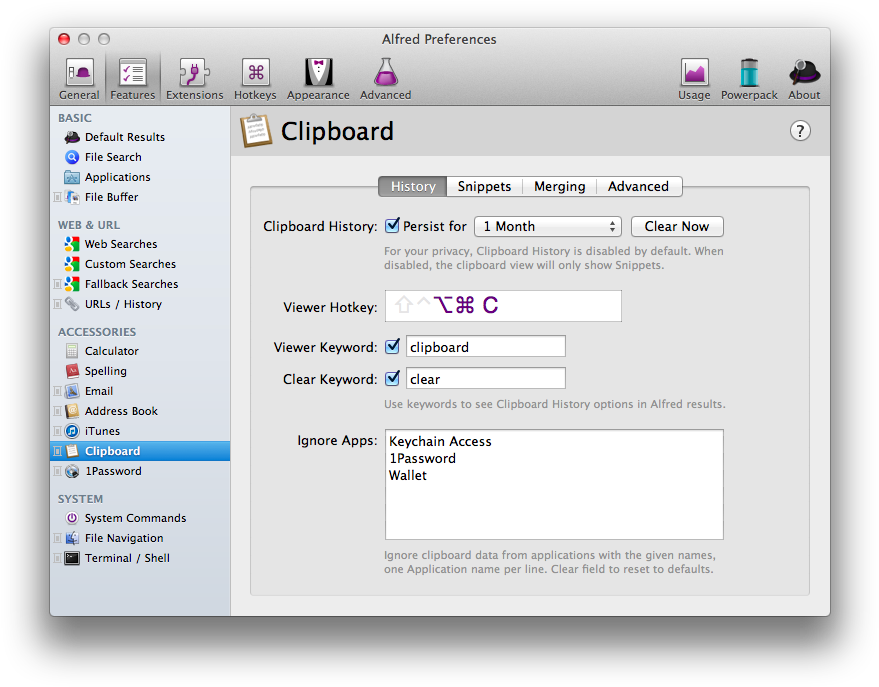
Task: Toggle Persist for checkbox
Action: pos(392,226)
